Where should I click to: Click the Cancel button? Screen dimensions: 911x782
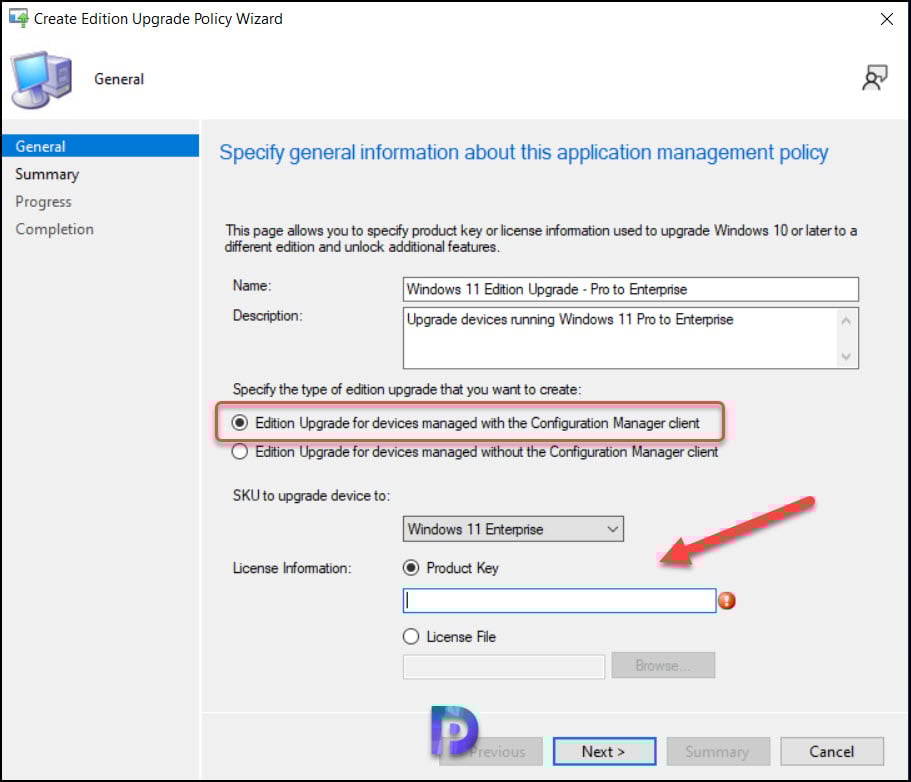click(831, 751)
